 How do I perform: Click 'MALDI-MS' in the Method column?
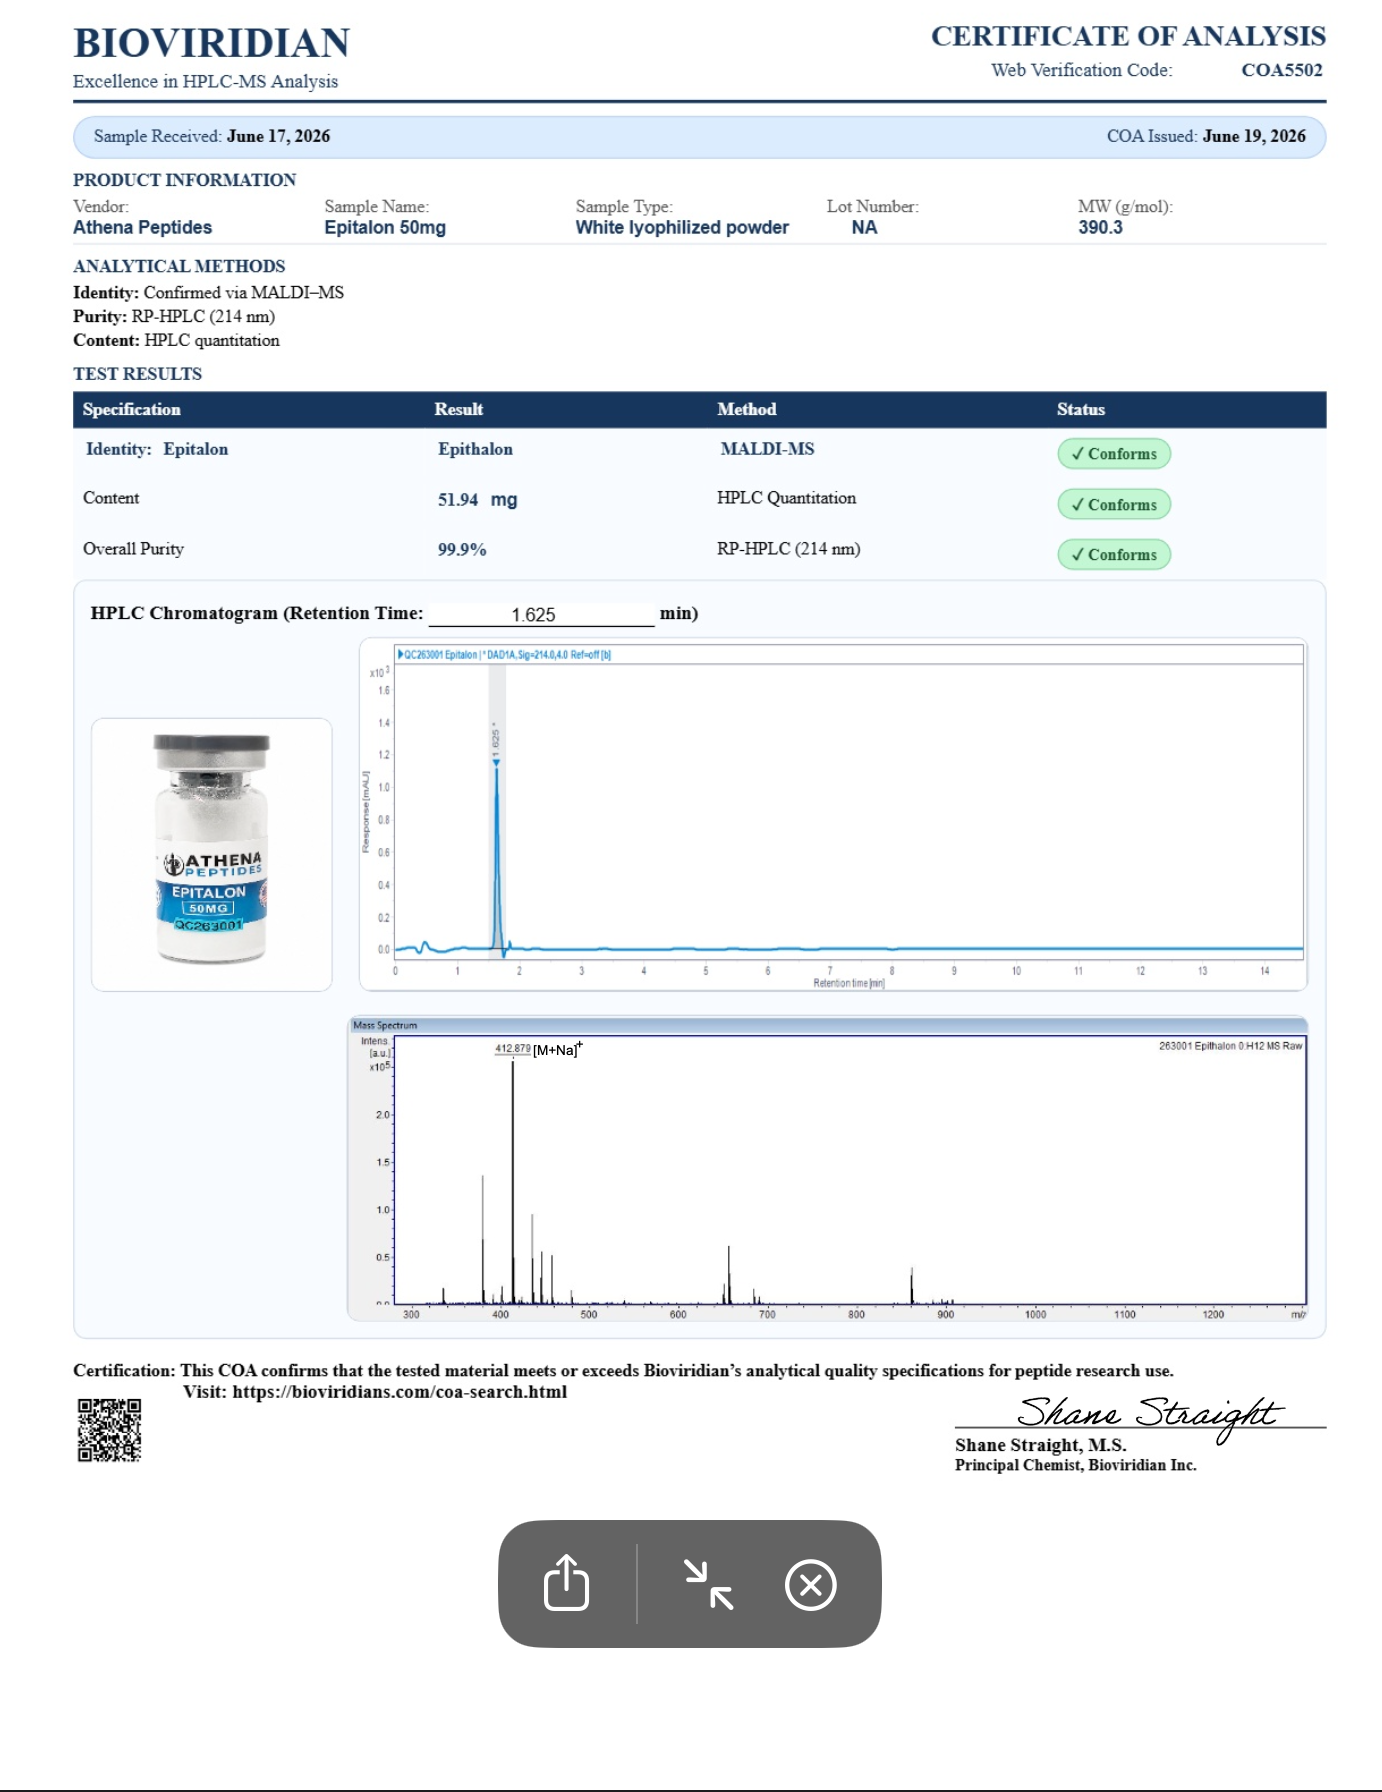click(767, 449)
